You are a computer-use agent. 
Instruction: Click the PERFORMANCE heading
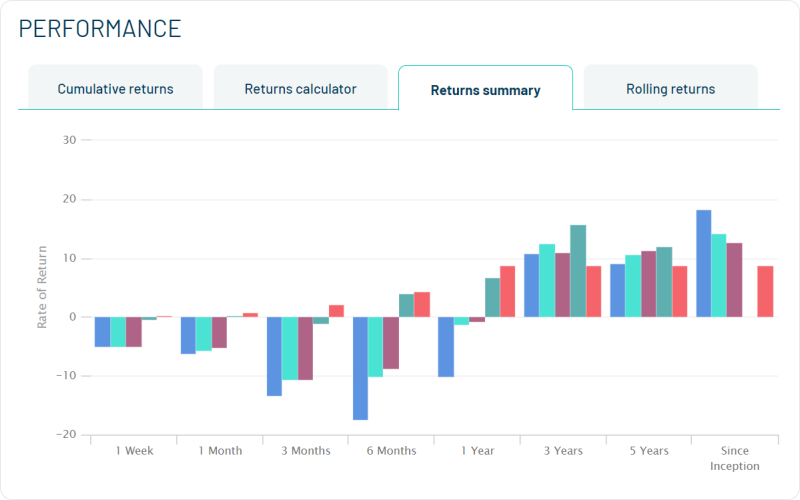[100, 28]
